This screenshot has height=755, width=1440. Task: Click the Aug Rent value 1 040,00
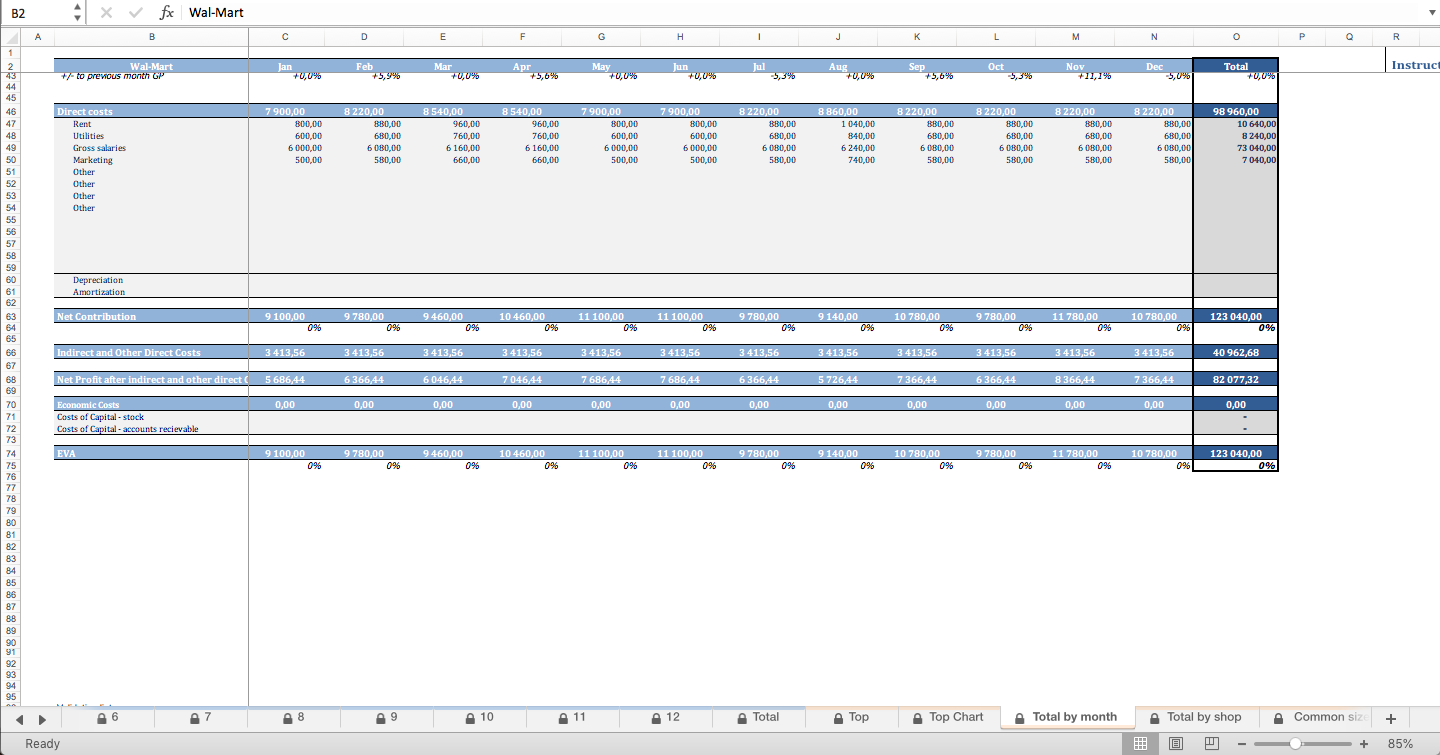tap(838, 124)
